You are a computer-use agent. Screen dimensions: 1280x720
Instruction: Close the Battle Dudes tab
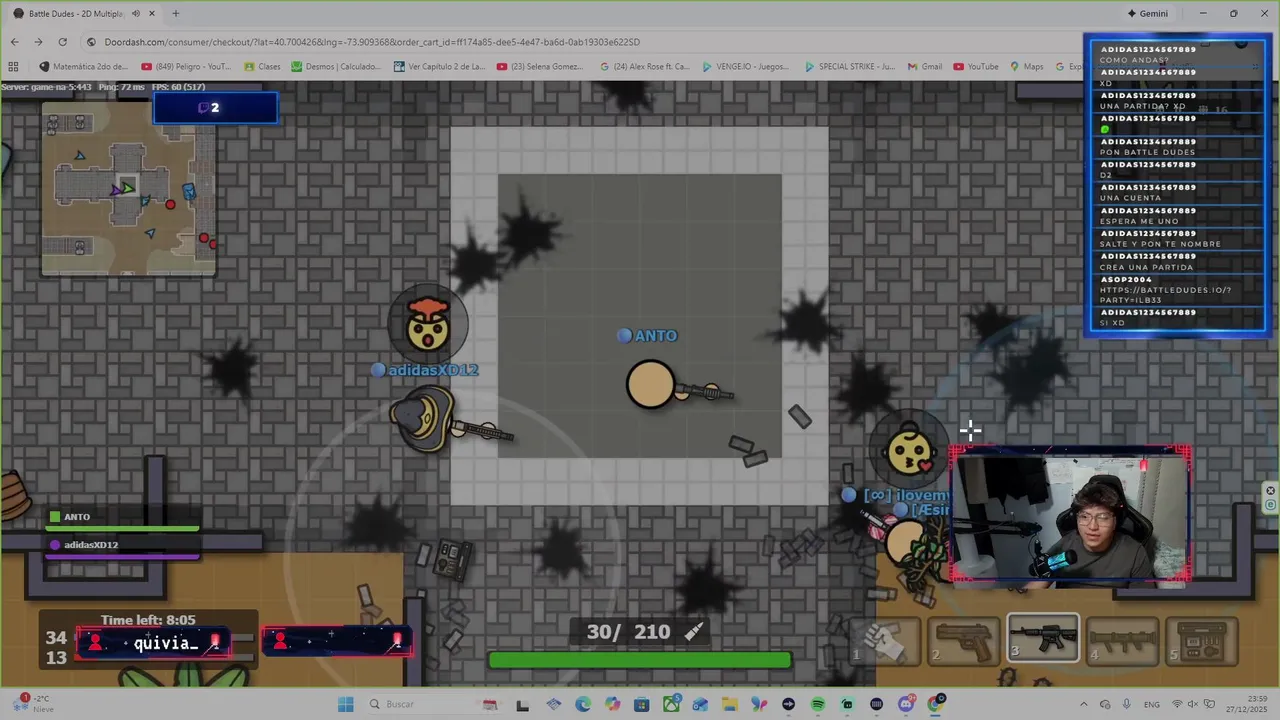tap(151, 14)
